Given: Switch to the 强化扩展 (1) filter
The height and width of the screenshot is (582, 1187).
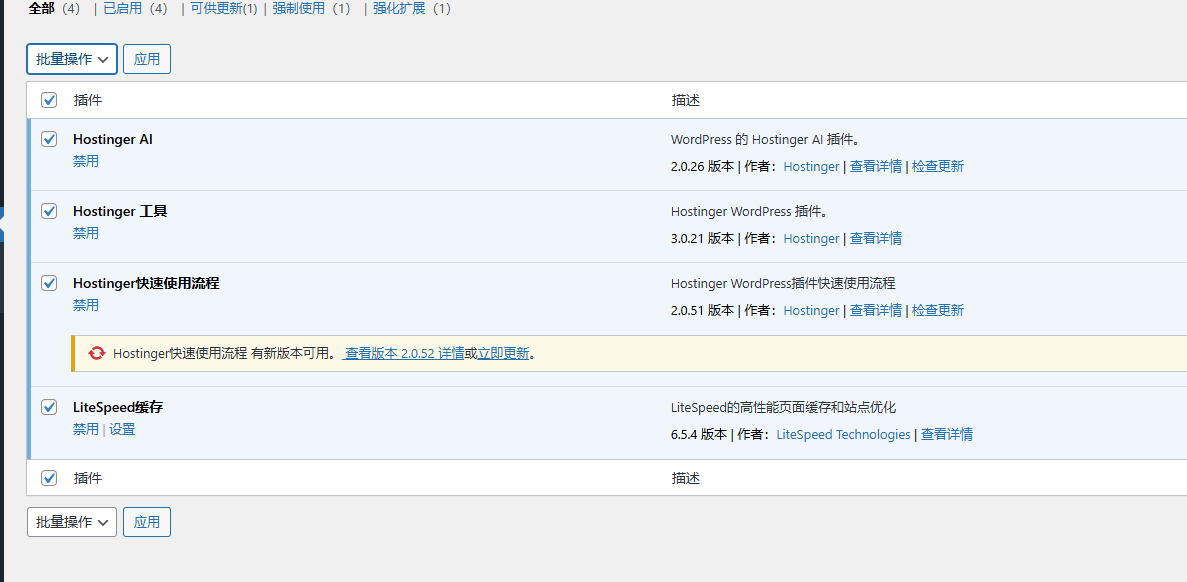Looking at the screenshot, I should [412, 9].
